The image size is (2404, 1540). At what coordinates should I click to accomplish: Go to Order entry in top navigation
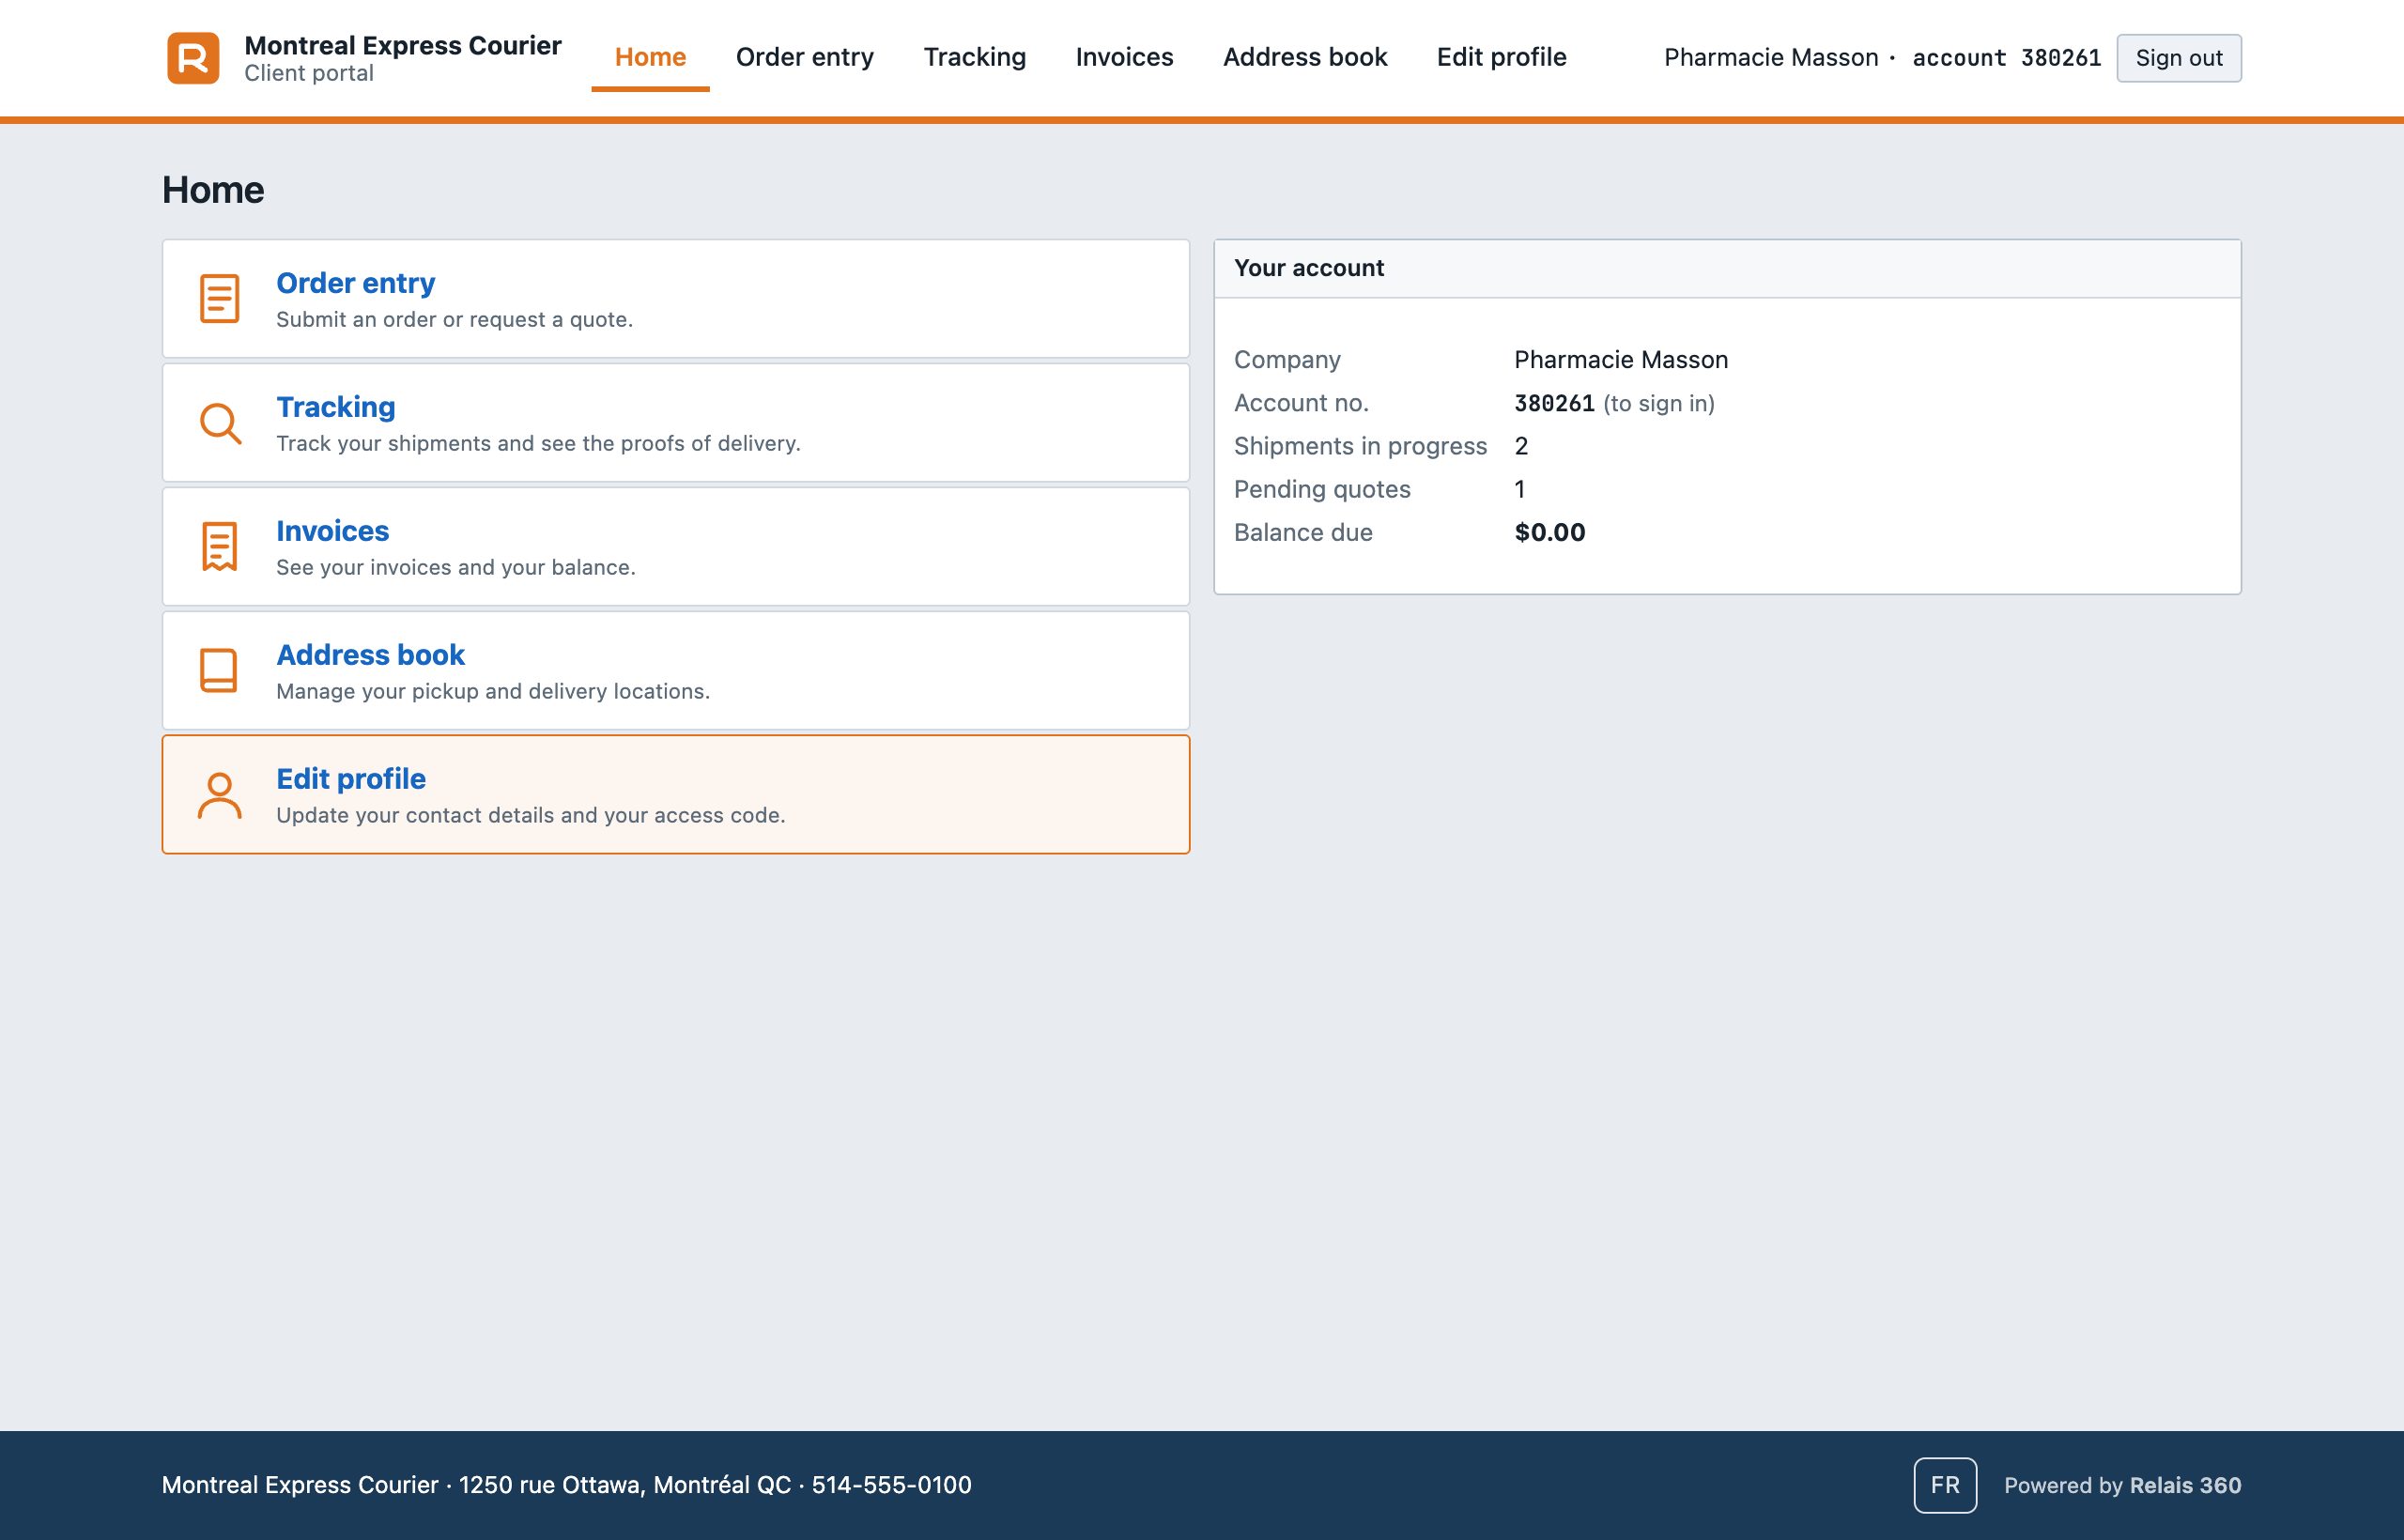coord(805,57)
